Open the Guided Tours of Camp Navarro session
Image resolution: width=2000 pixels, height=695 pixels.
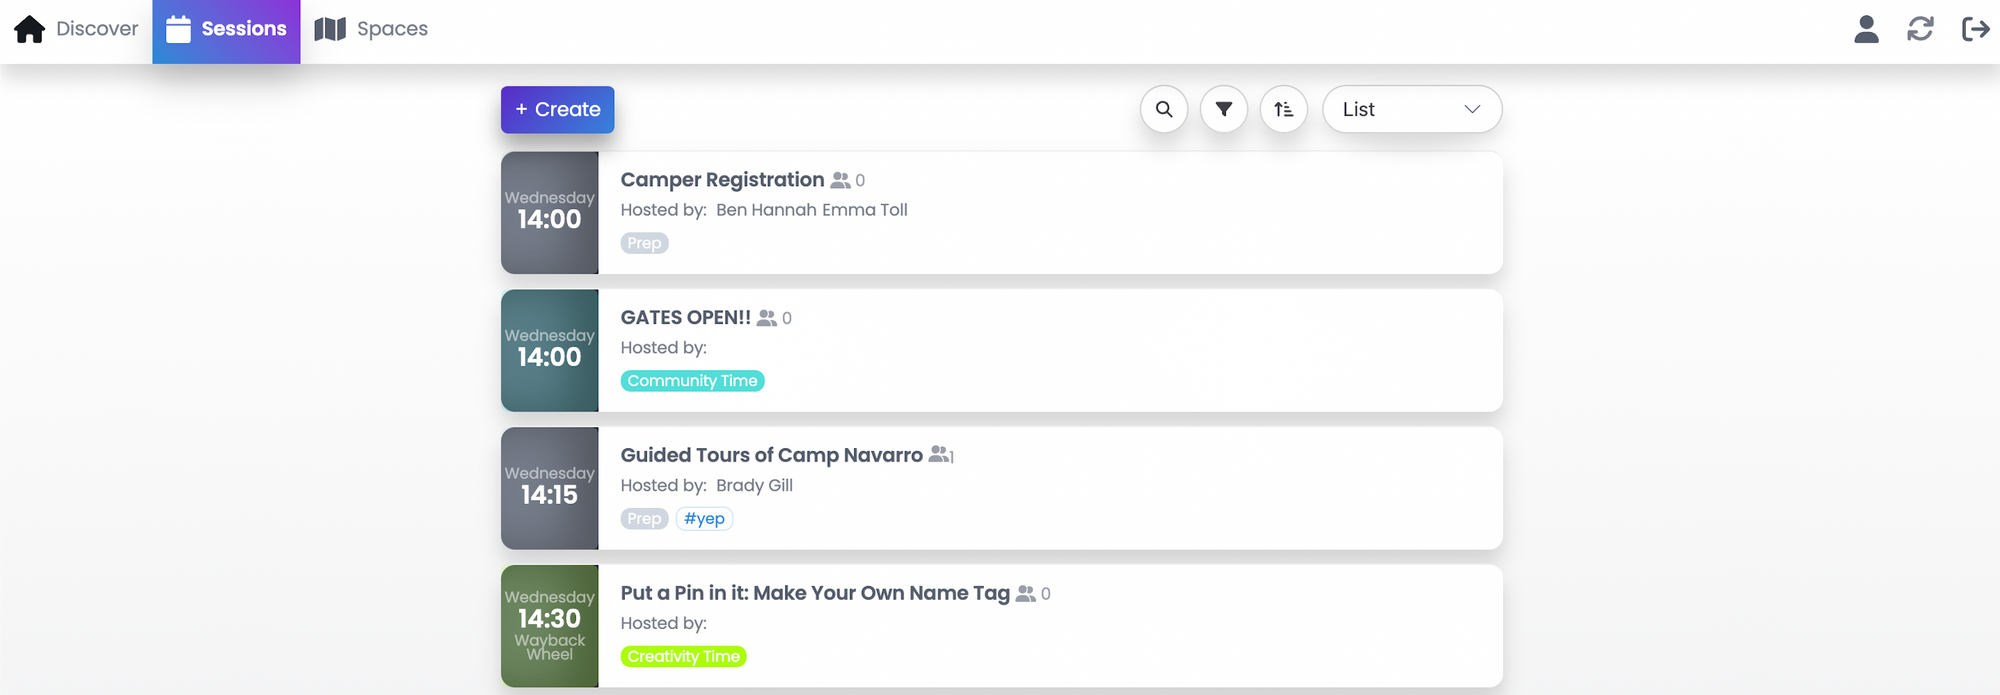(772, 455)
